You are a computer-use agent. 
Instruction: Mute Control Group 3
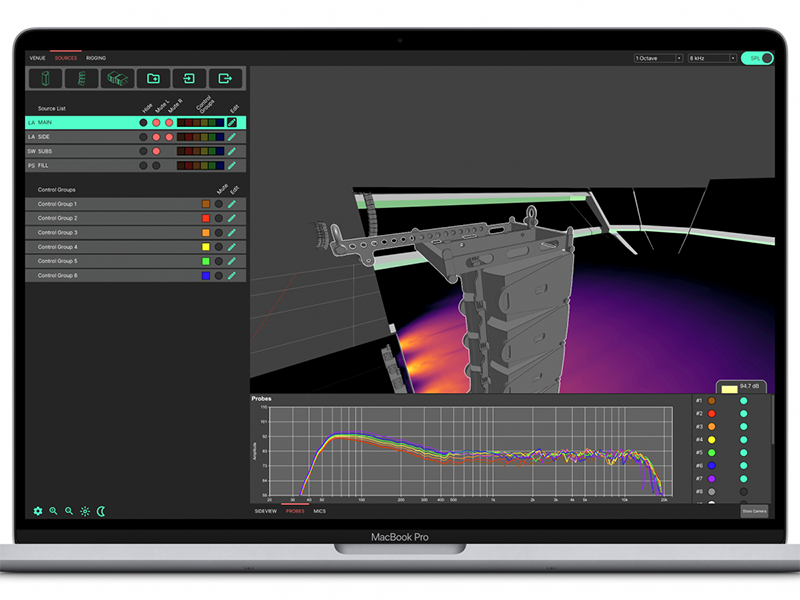click(218, 233)
